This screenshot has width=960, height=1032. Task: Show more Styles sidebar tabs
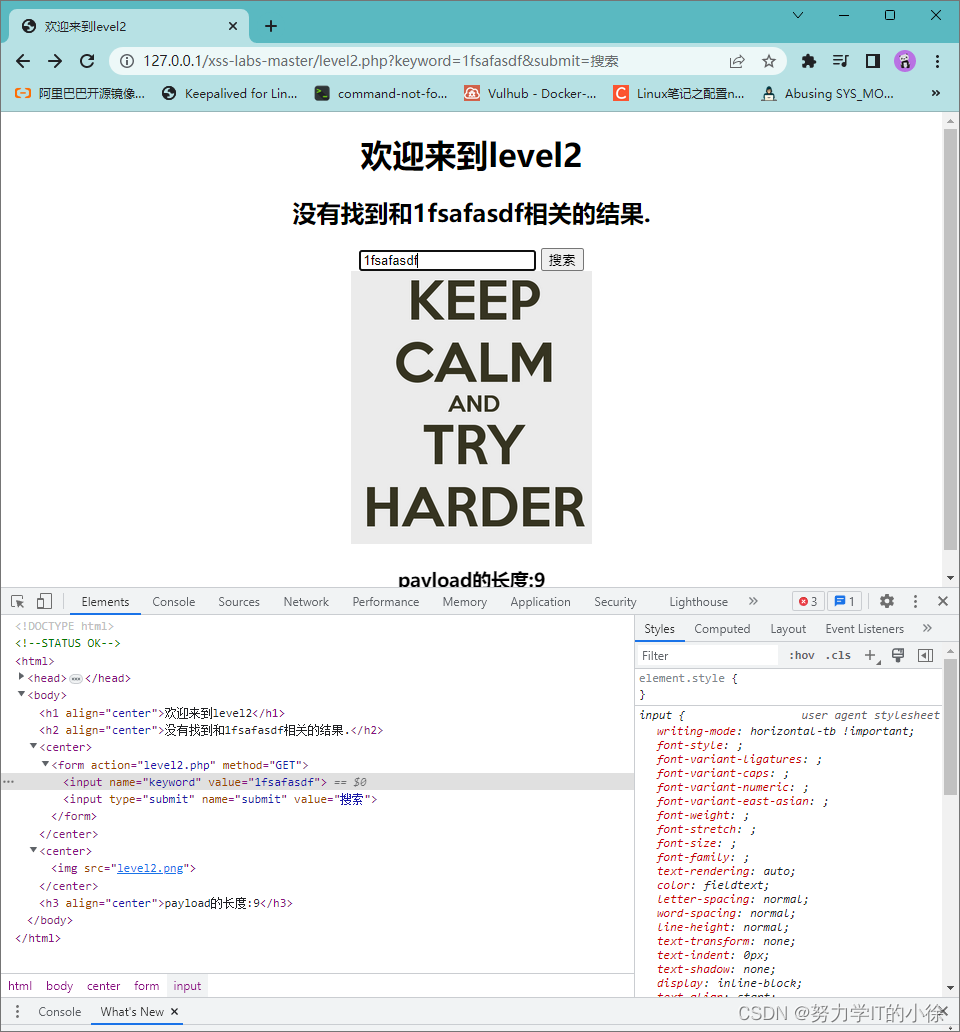pyautogui.click(x=927, y=629)
